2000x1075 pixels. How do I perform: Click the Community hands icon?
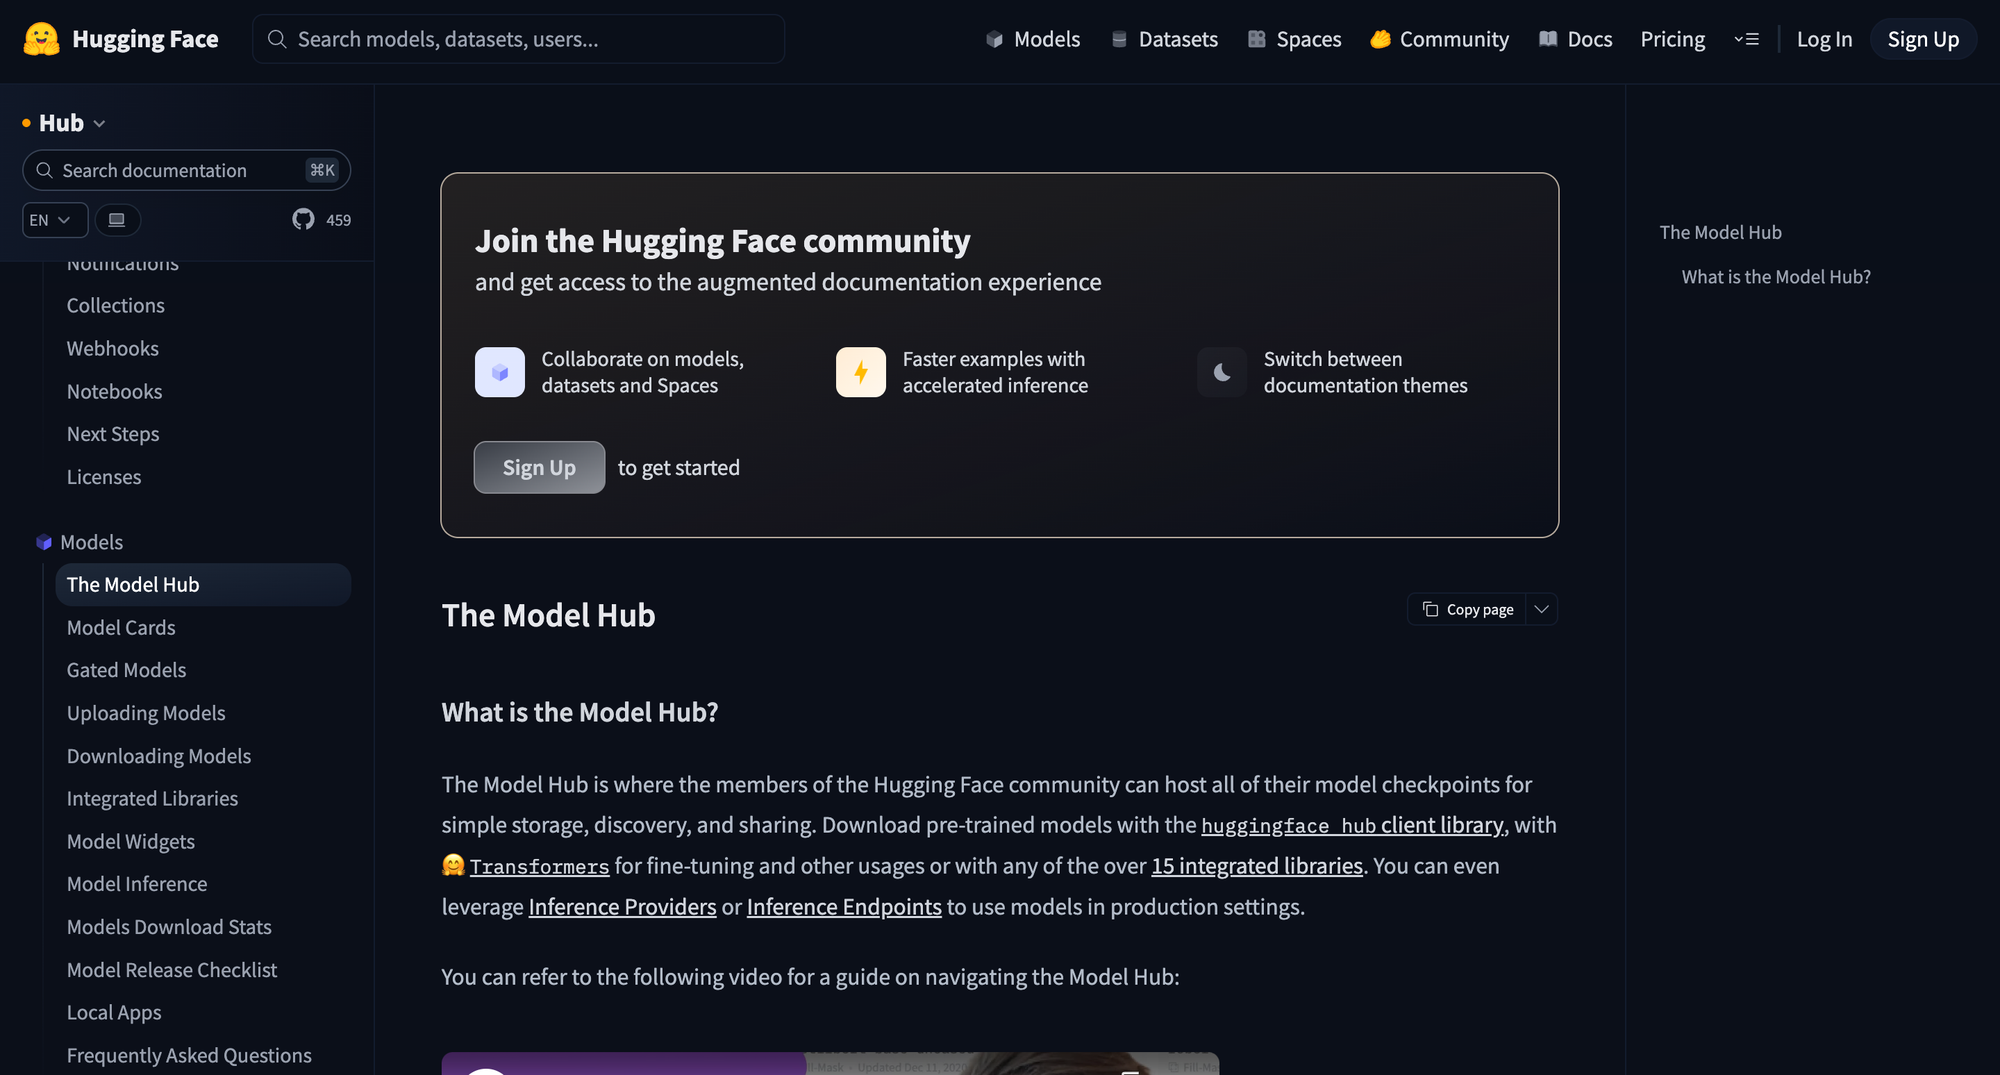(x=1380, y=39)
